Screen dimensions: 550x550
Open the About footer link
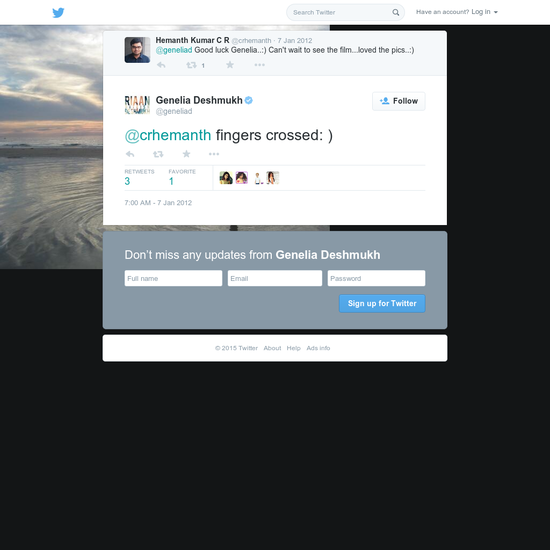[272, 348]
